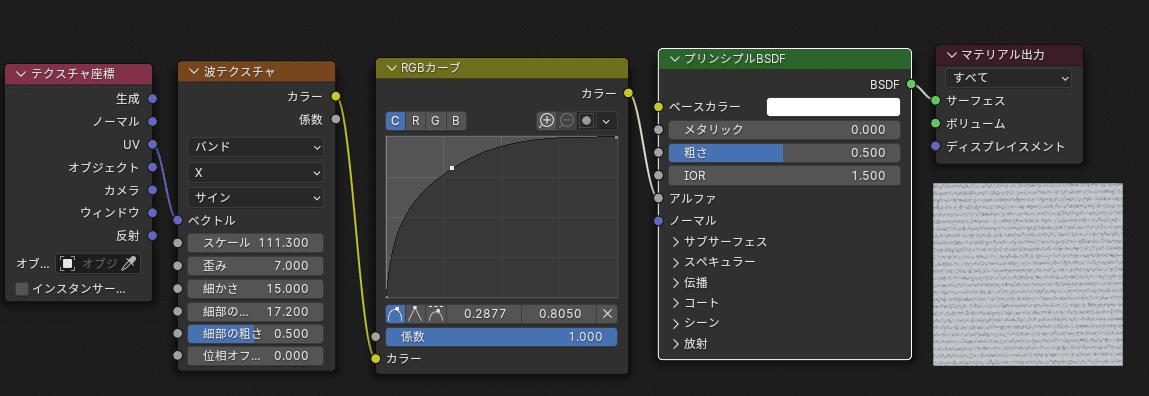This screenshot has width=1149, height=396.
Task: Click the zoom in icon in RGB Curves
Action: [x=546, y=121]
